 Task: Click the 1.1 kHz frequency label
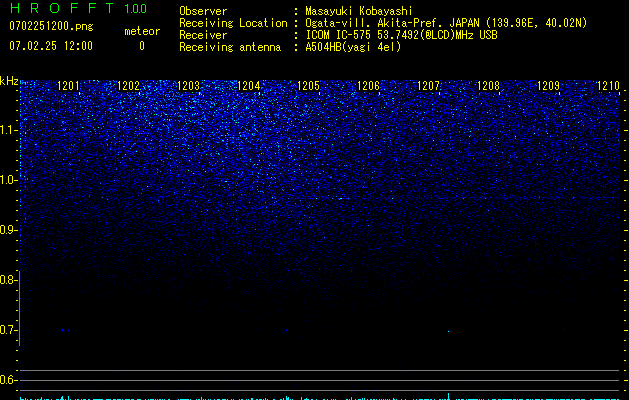[8, 130]
